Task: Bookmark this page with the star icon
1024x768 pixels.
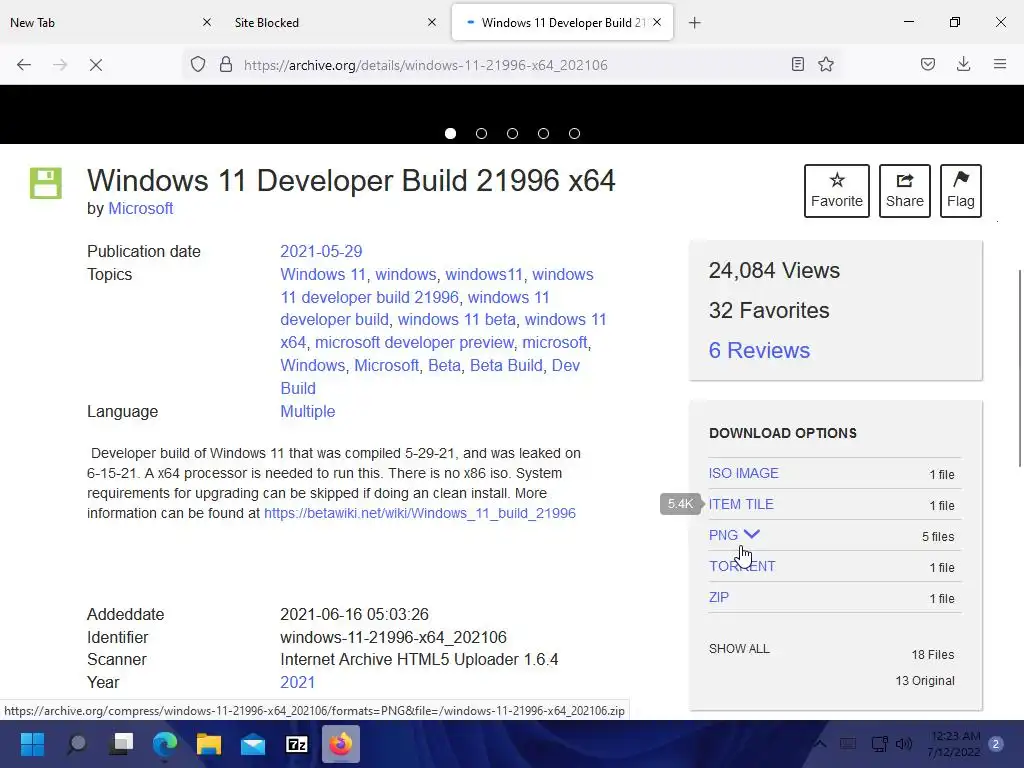Action: click(826, 64)
